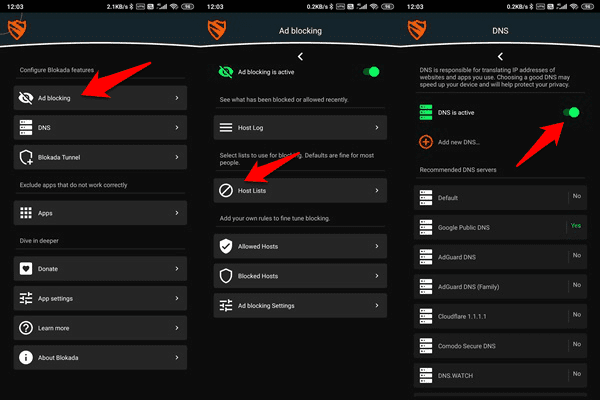Tap the shield logo on DNS screen
Viewport: 600px width, 400px height.
click(x=417, y=30)
